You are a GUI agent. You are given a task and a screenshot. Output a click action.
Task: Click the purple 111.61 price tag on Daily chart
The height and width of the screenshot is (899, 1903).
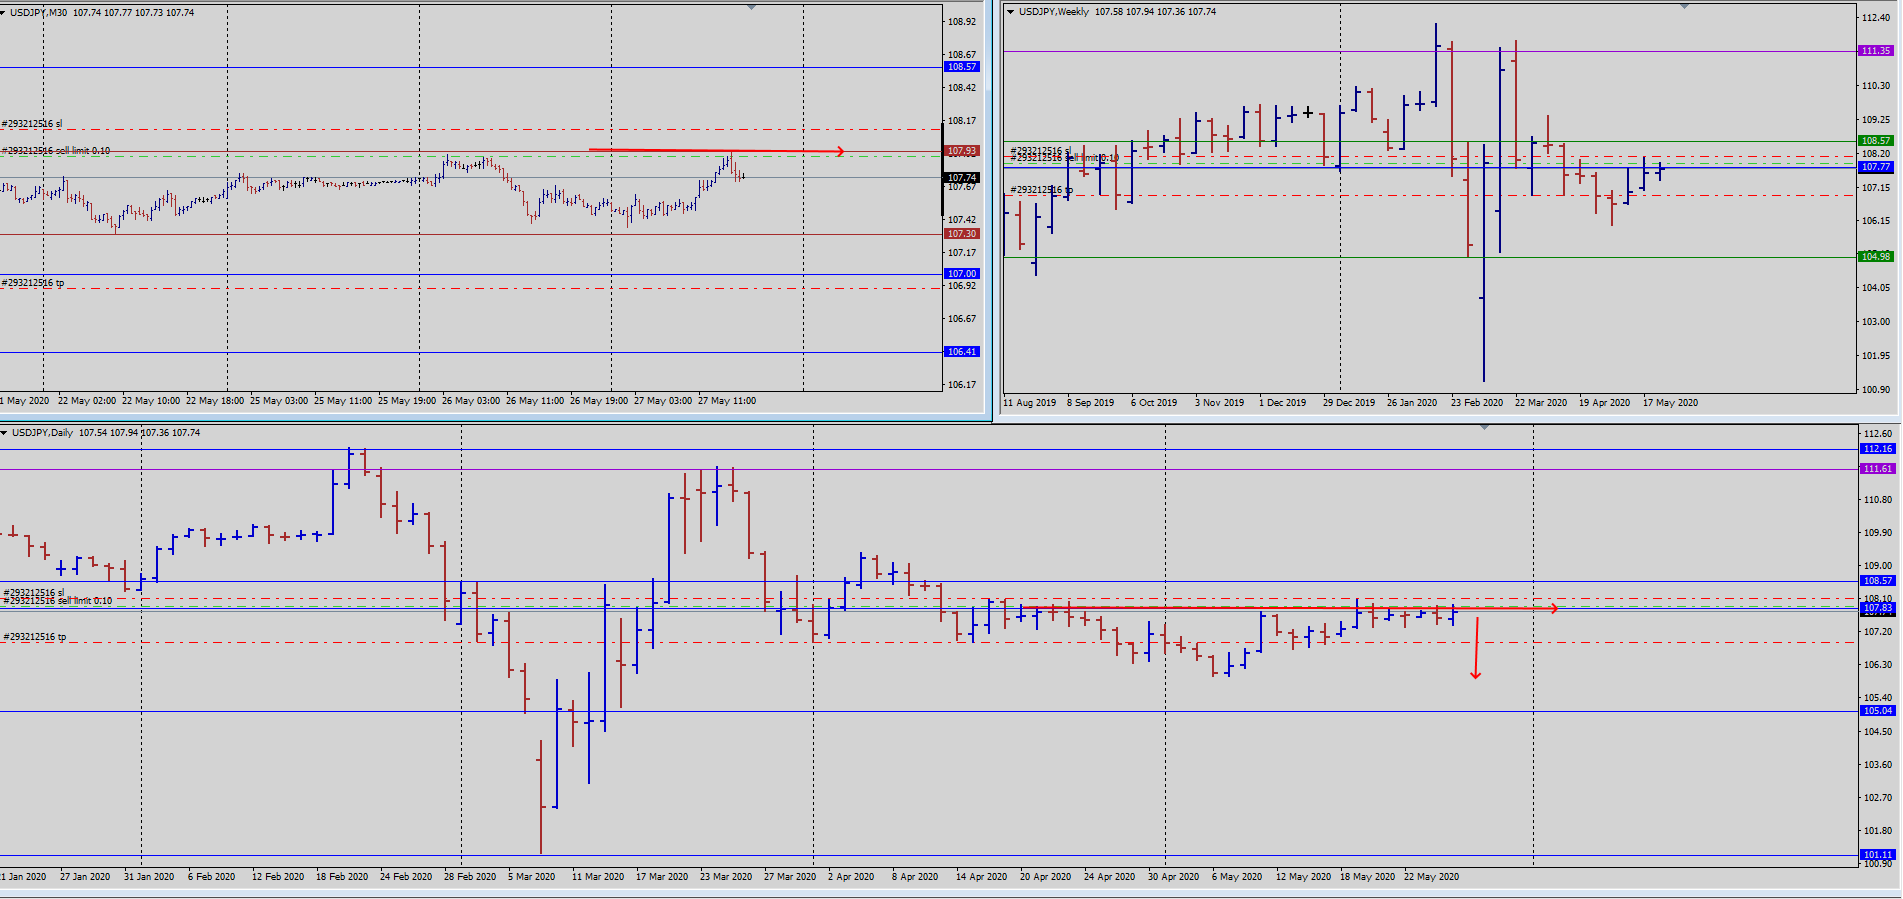pos(1877,469)
